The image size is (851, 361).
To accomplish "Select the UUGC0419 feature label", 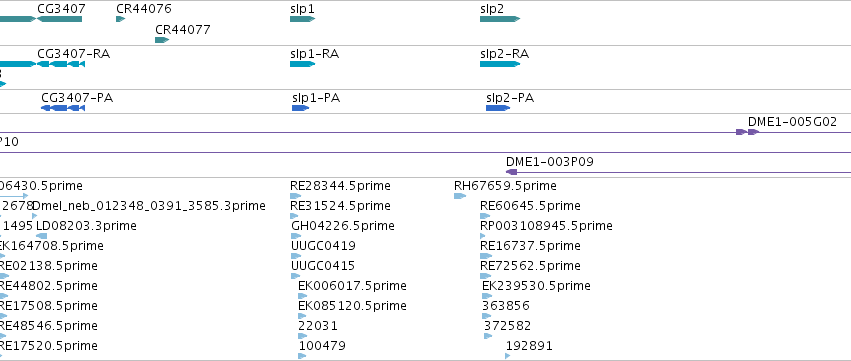I will coord(323,245).
